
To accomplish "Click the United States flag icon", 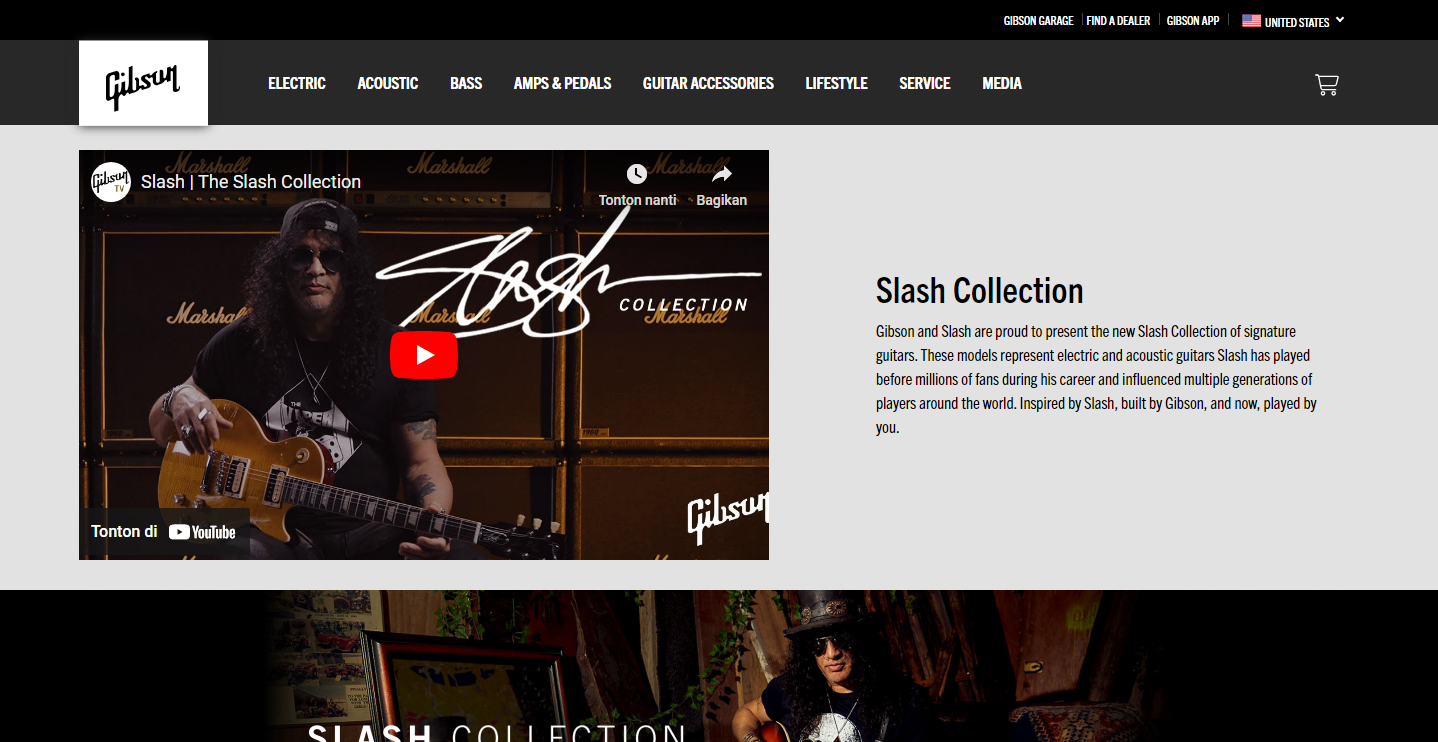I will (x=1251, y=20).
